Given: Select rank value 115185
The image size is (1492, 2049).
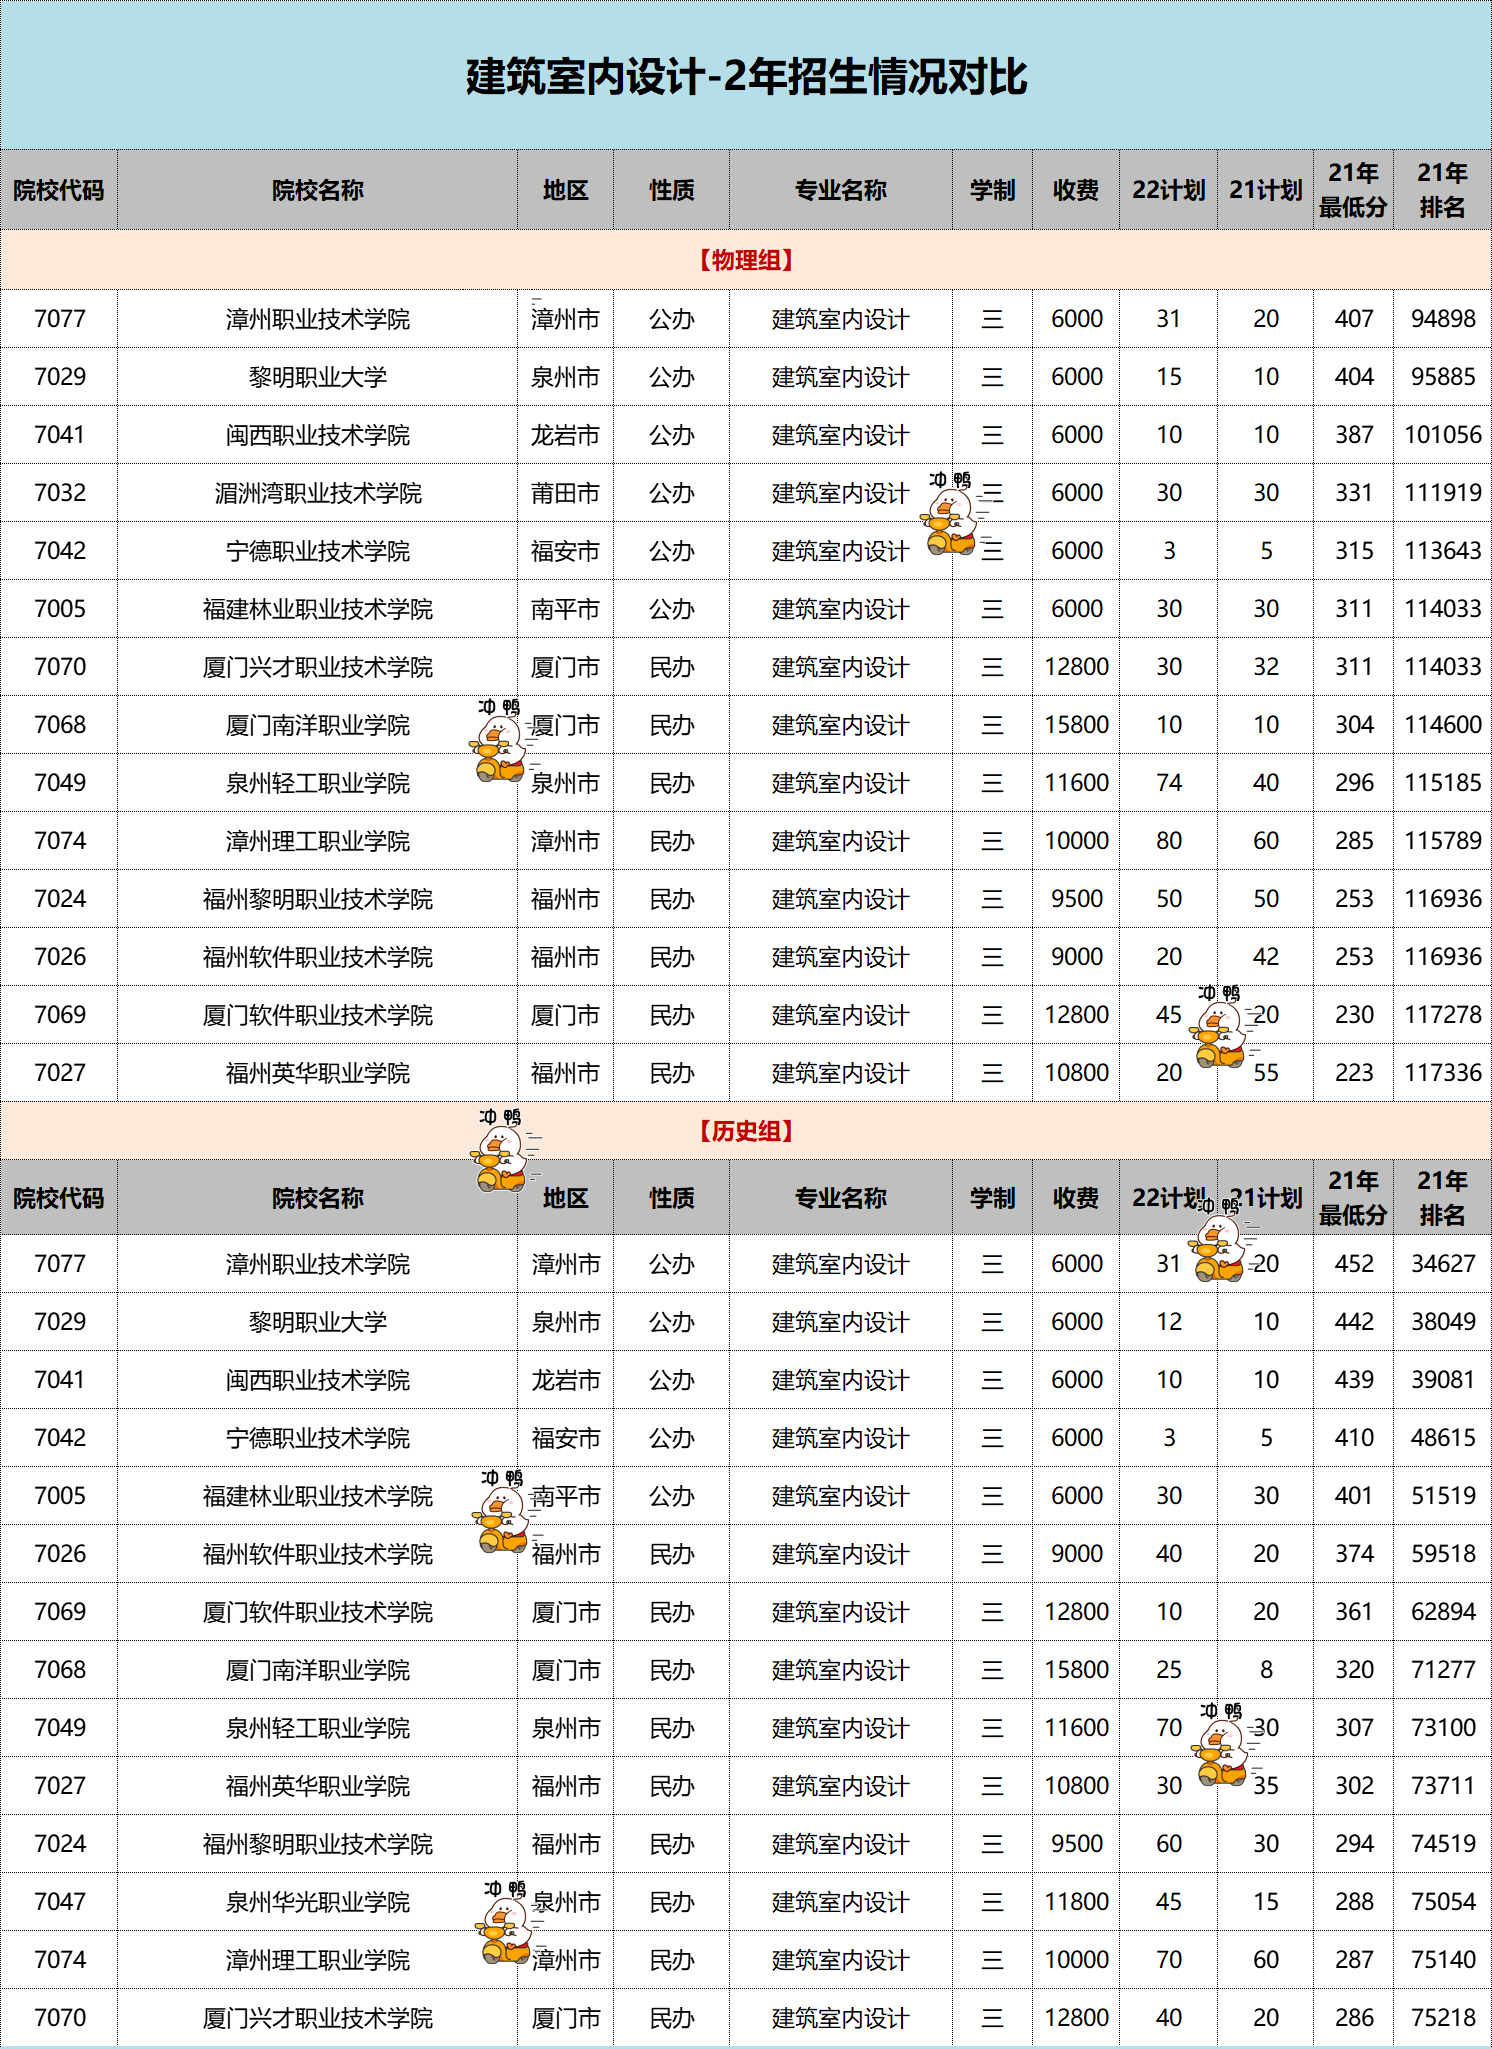Looking at the screenshot, I should point(1443,783).
